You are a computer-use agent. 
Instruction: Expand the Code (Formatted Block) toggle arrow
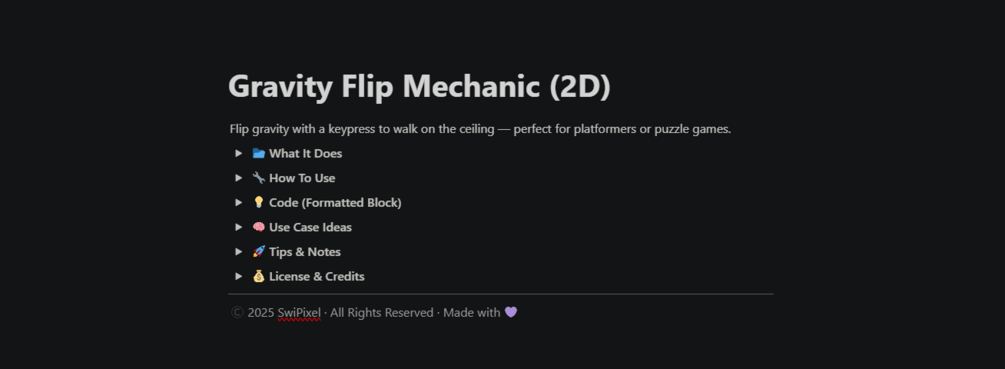(238, 202)
